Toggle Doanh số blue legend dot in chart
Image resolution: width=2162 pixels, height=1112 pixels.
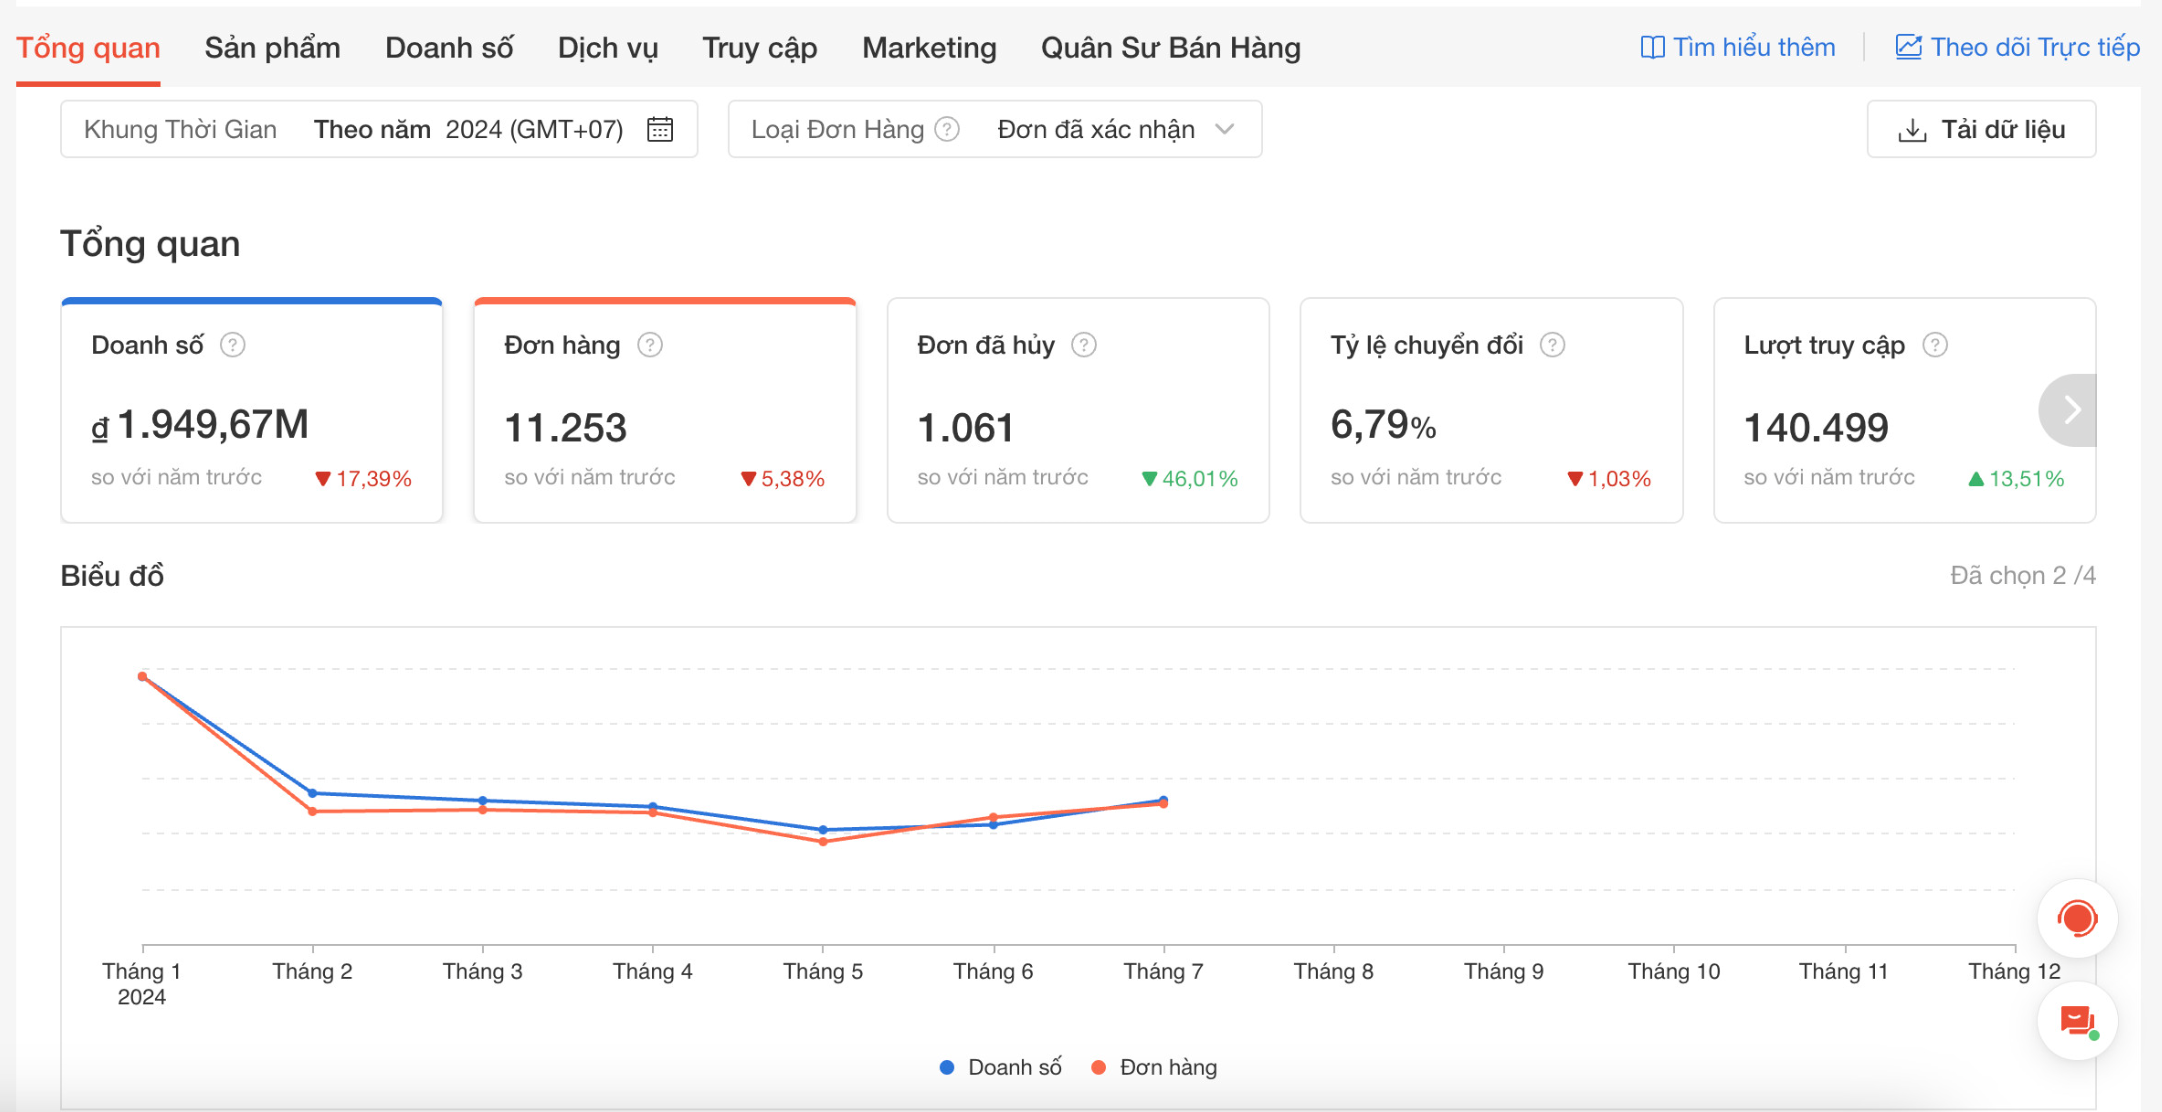pos(947,1067)
